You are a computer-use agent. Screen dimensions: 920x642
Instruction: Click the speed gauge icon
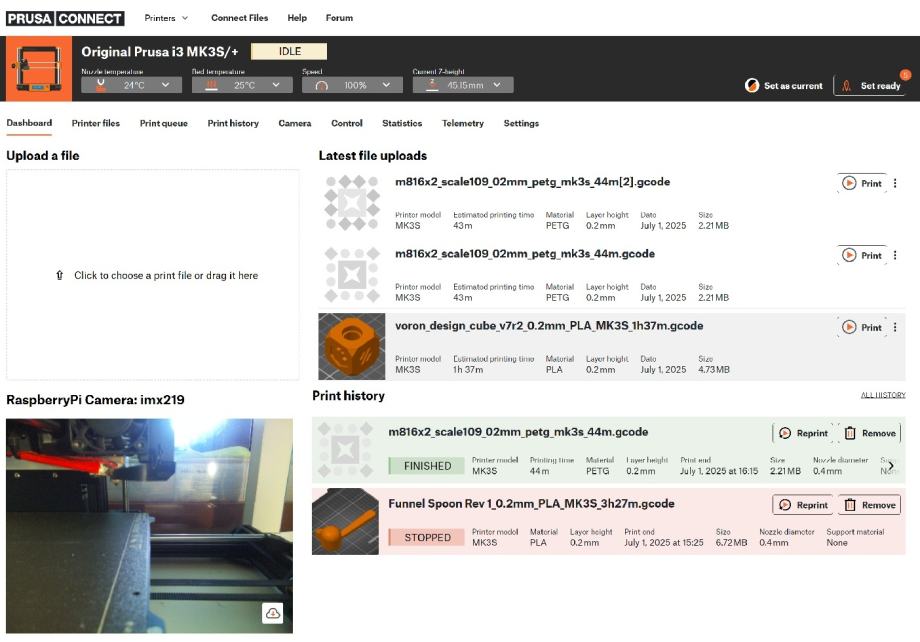click(x=322, y=86)
